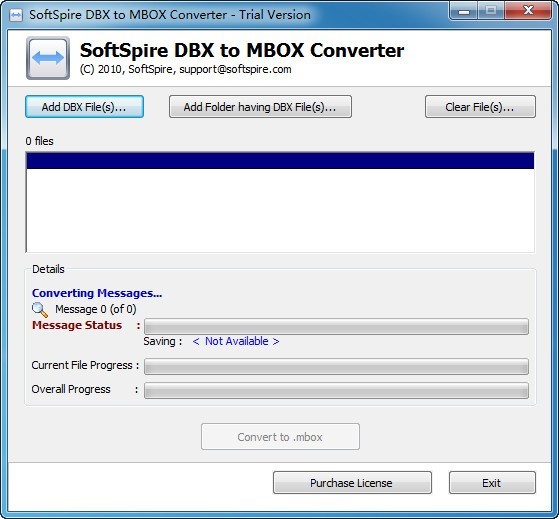Select the highlighted blue row in file list
Image resolution: width=559 pixels, height=519 pixels.
click(280, 160)
